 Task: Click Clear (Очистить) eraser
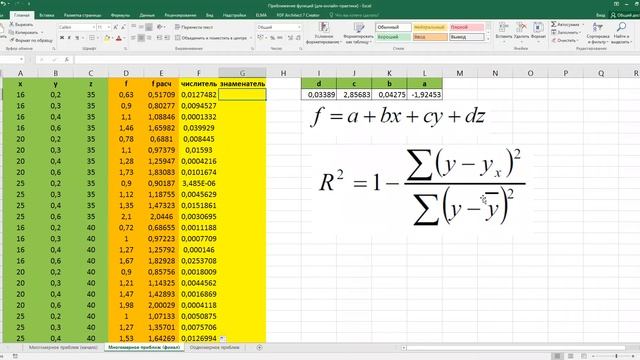coord(564,40)
